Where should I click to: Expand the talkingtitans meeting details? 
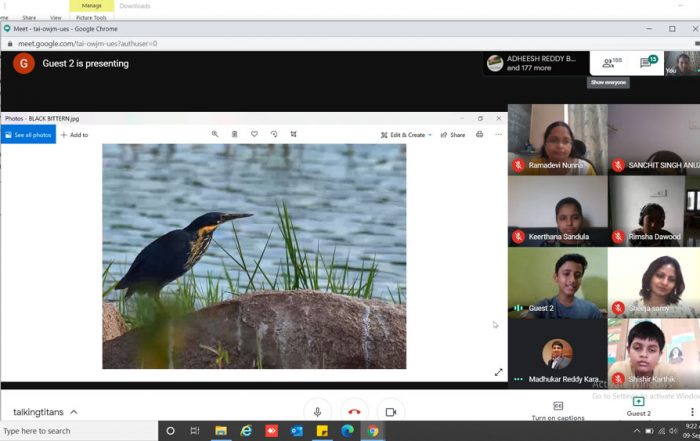coord(74,412)
